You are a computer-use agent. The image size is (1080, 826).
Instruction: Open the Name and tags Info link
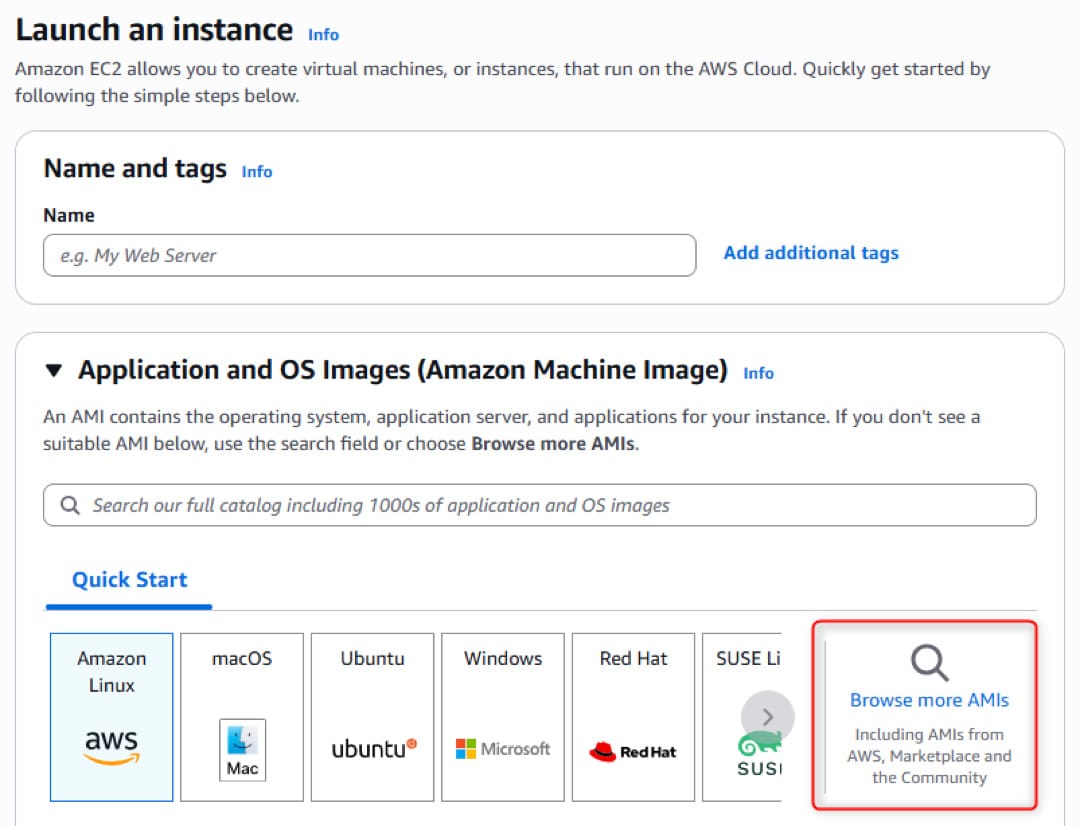coord(256,171)
